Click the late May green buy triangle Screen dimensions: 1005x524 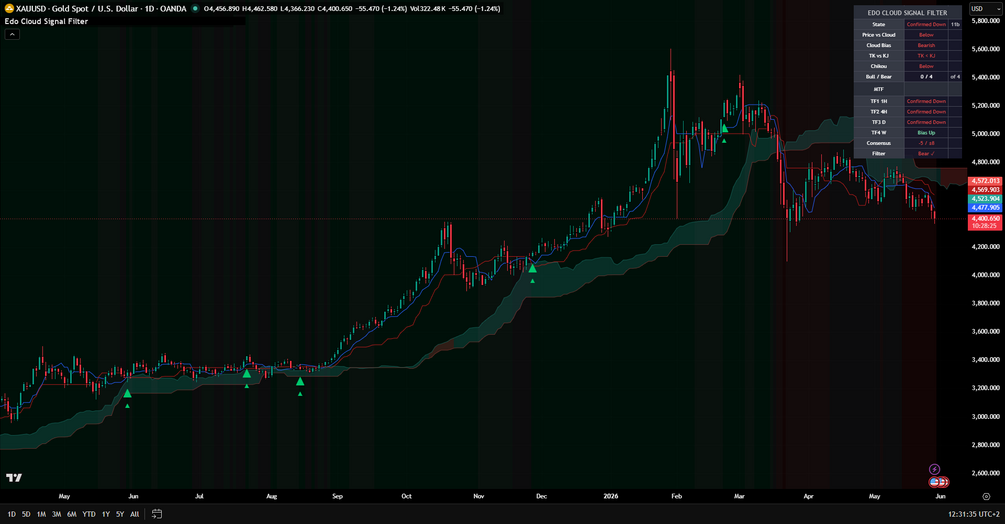click(127, 393)
